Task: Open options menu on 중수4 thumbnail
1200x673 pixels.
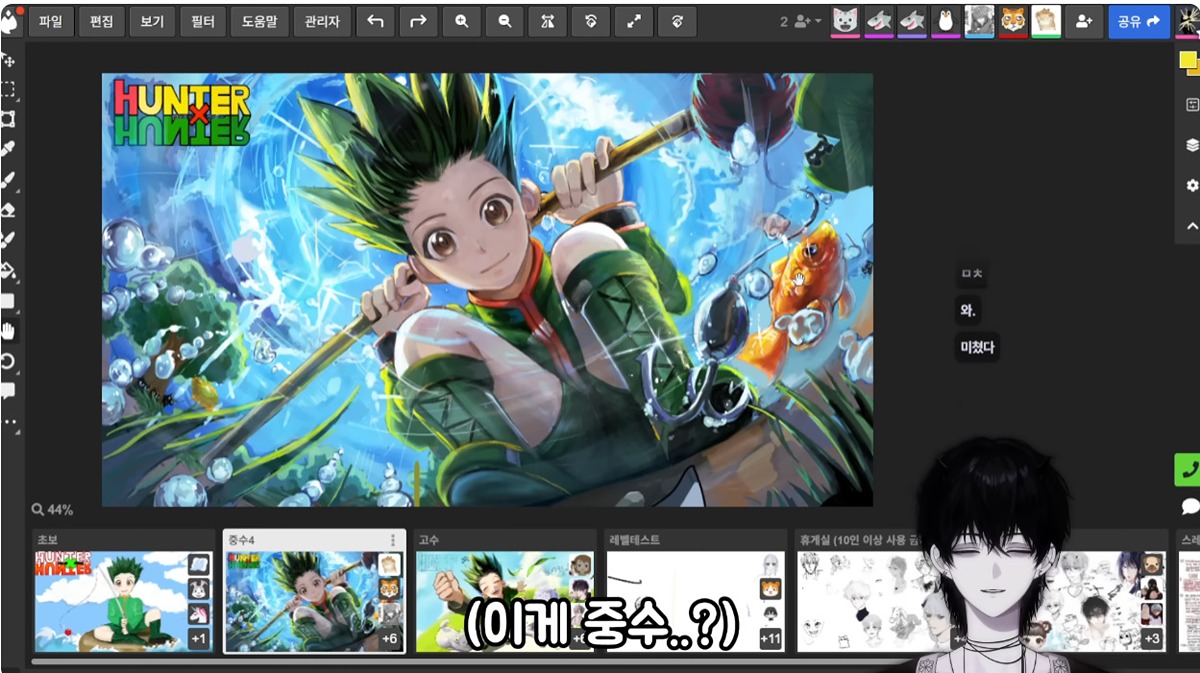Action: click(393, 540)
